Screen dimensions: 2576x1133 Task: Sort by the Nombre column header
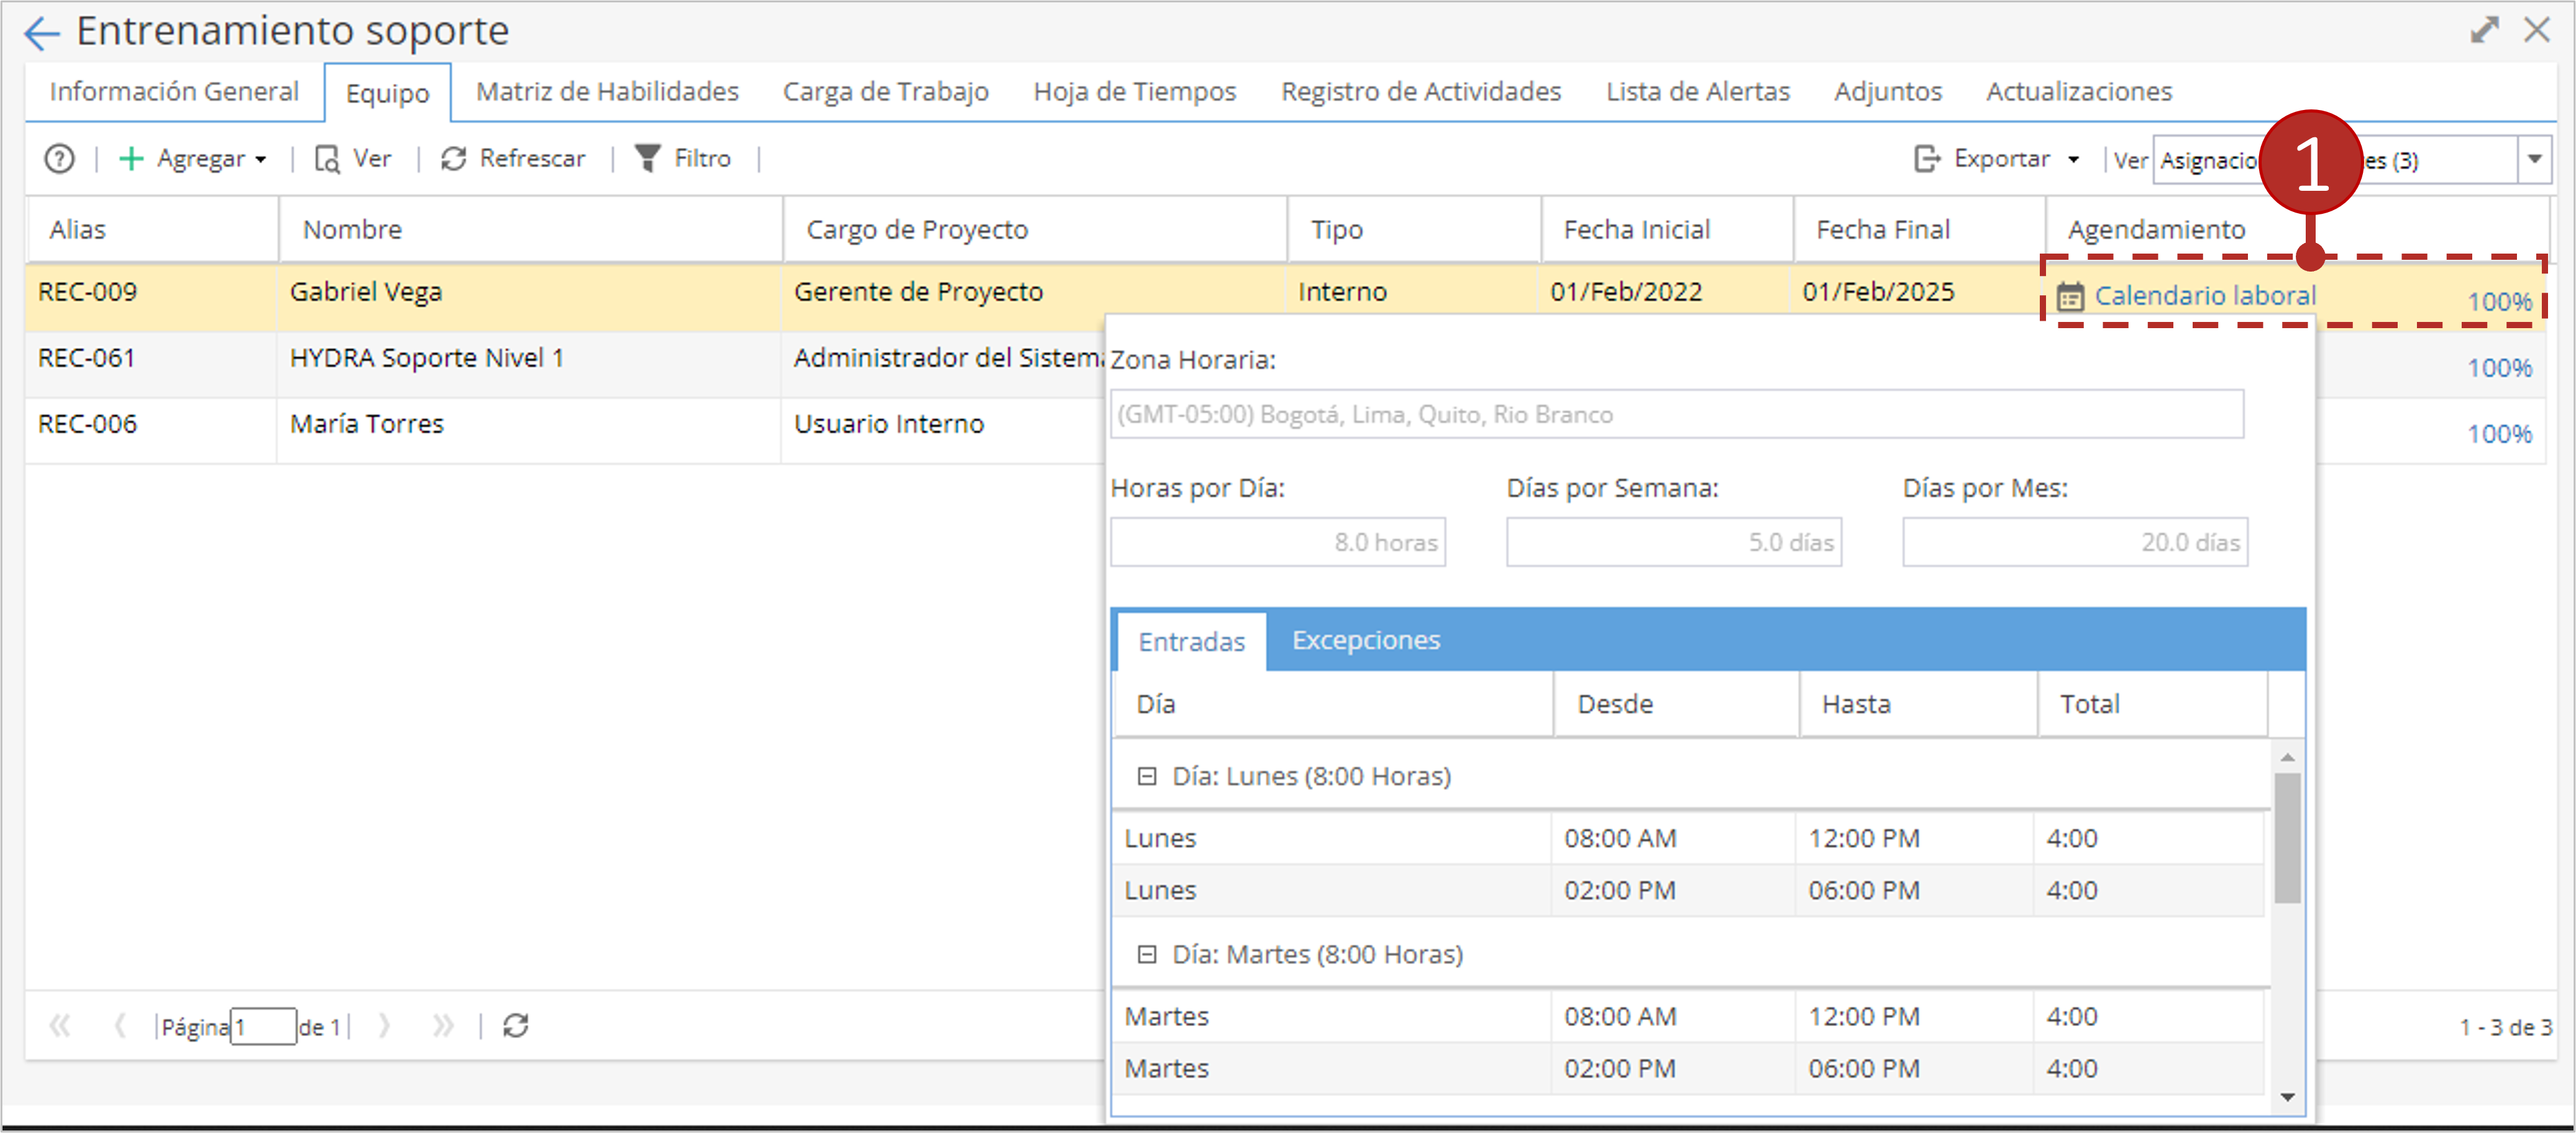[x=530, y=229]
